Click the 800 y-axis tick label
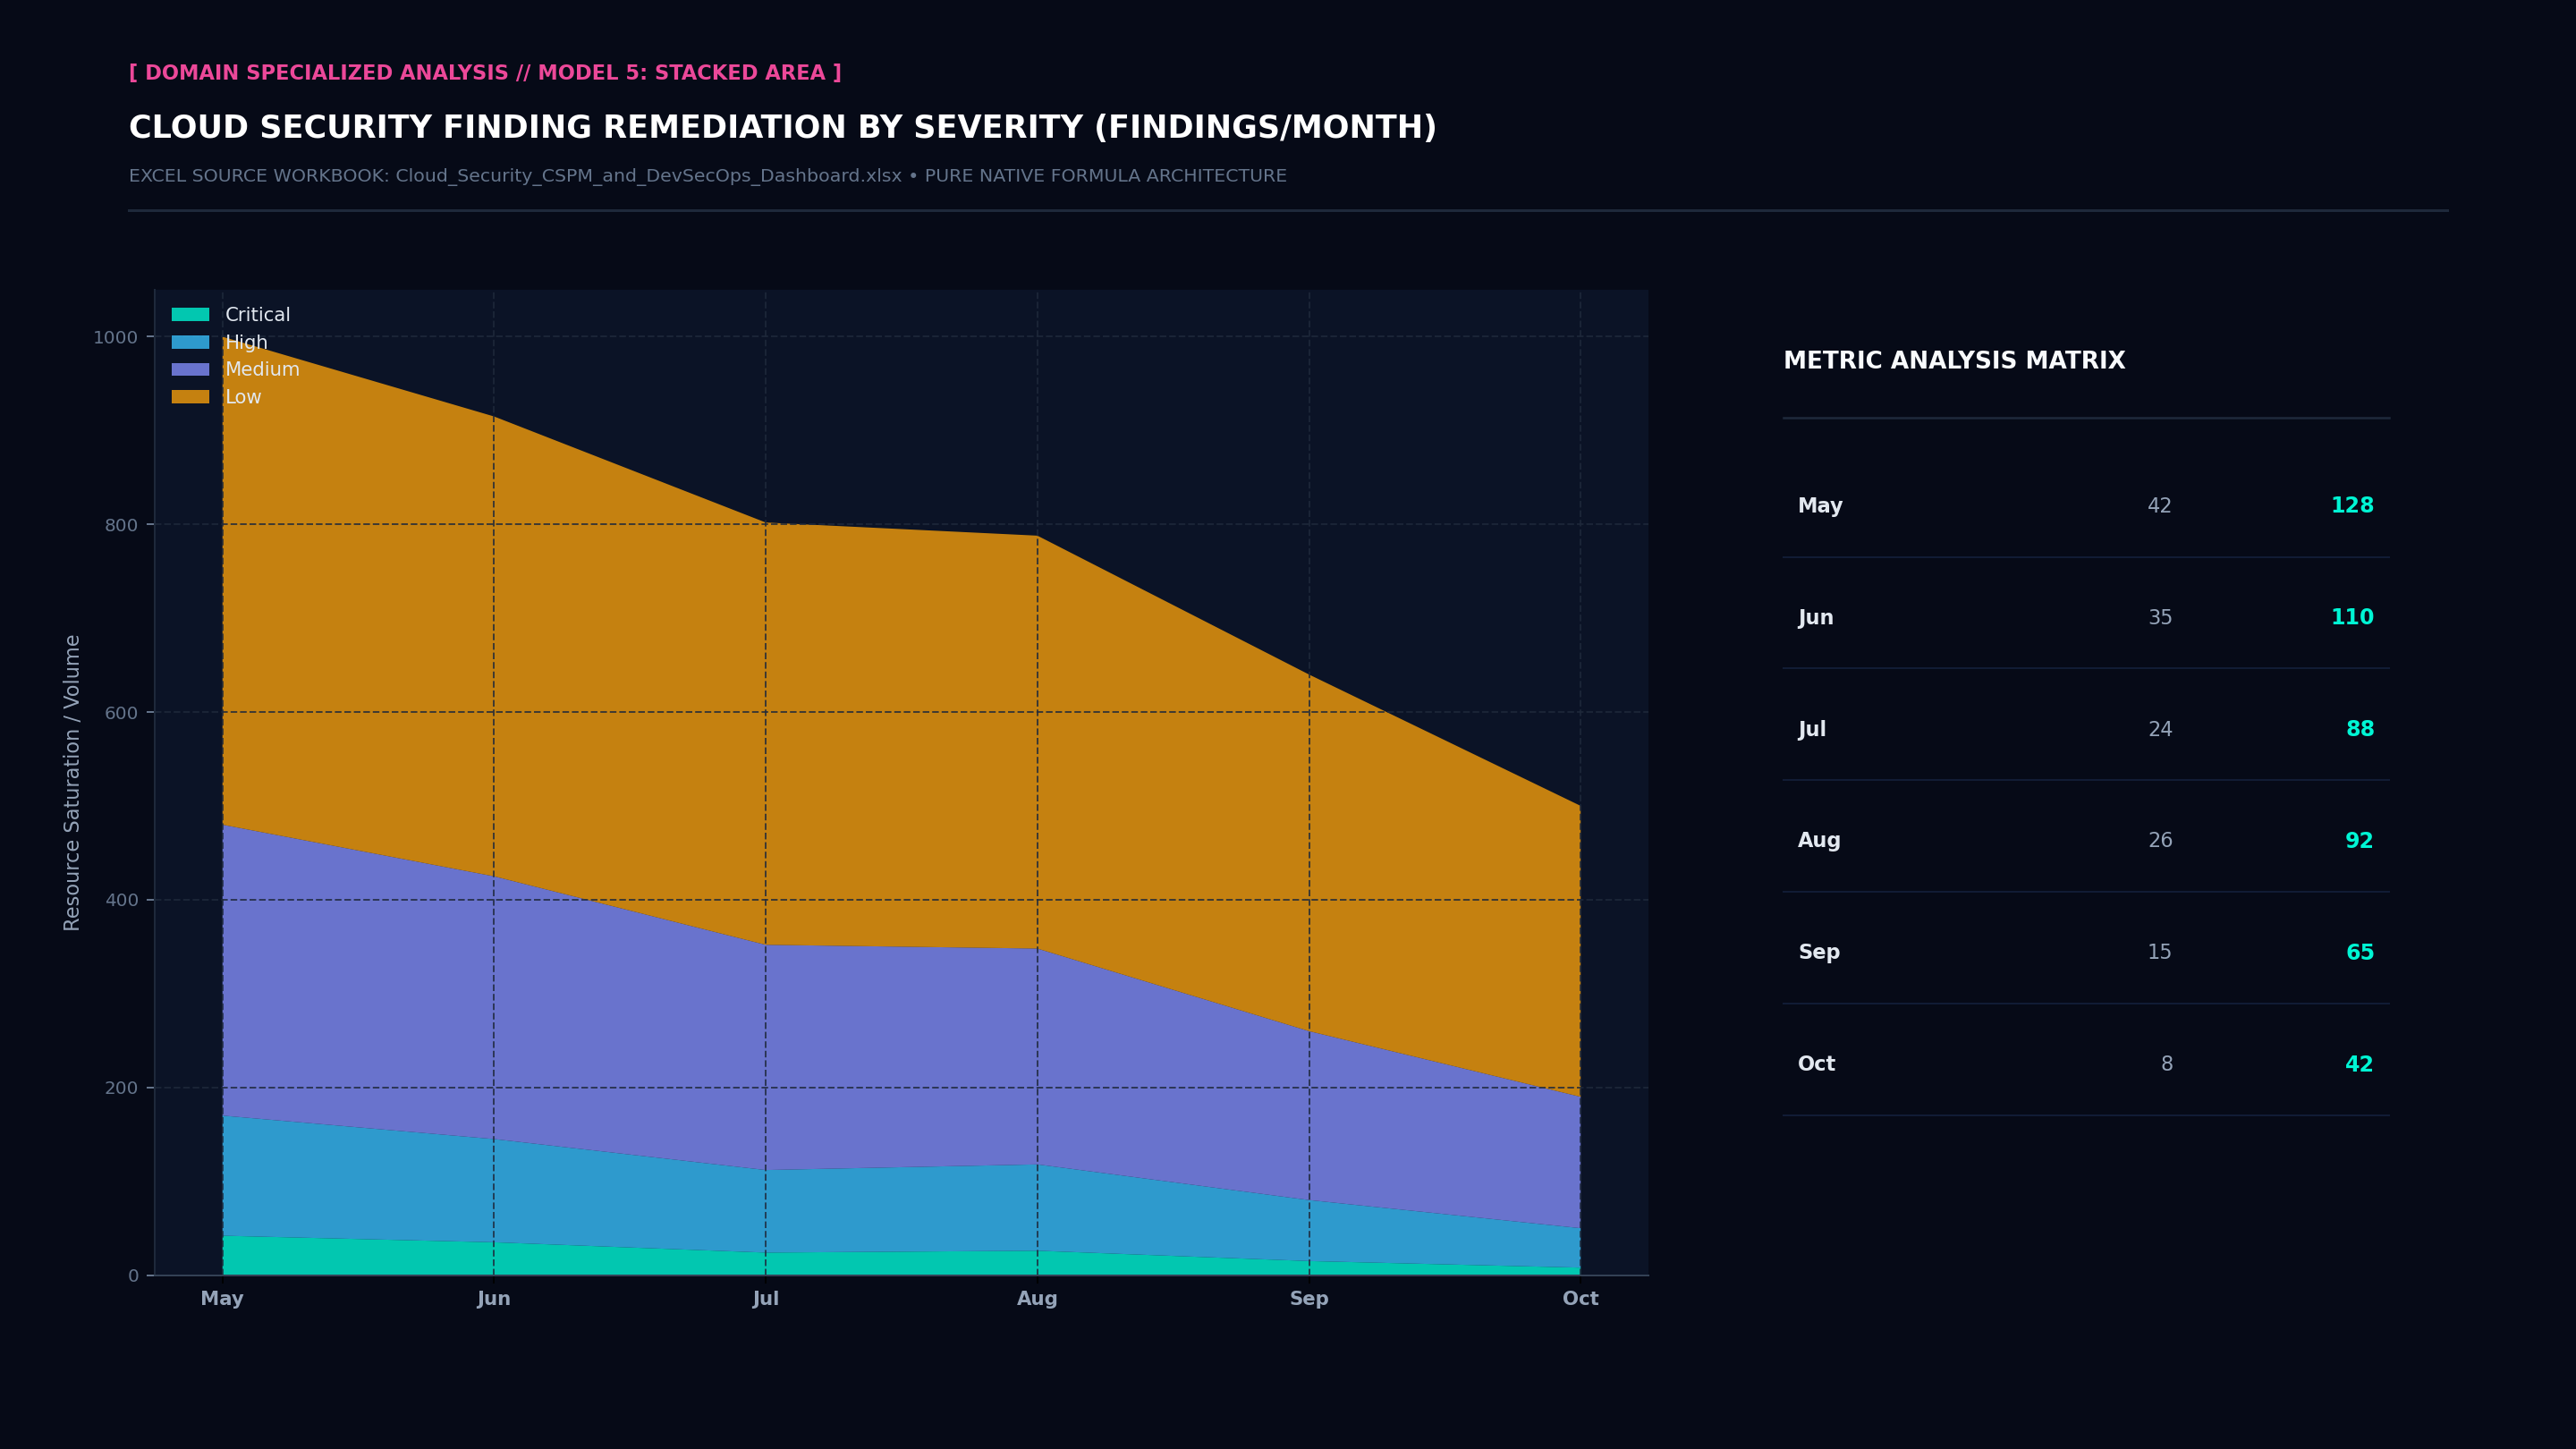Viewport: 2576px width, 1449px height. [x=121, y=525]
